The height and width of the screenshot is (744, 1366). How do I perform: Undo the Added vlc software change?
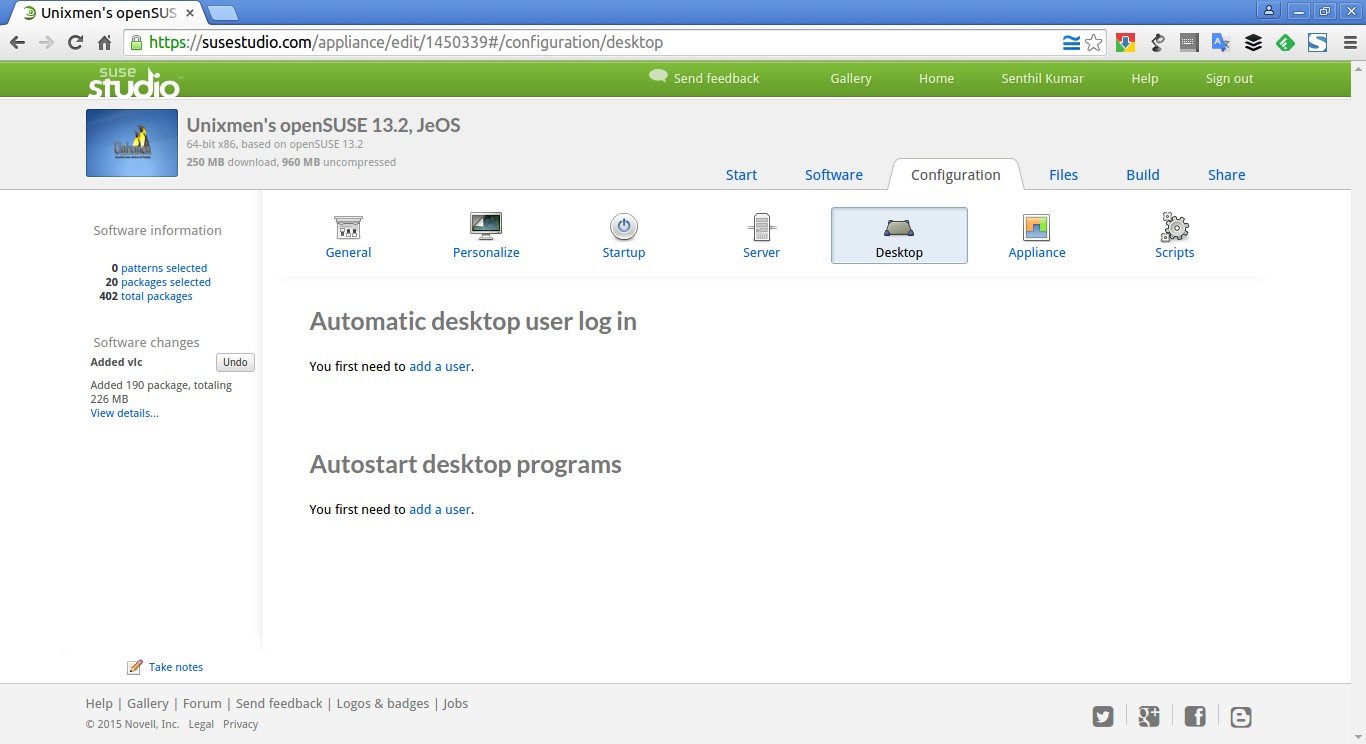pyautogui.click(x=235, y=362)
